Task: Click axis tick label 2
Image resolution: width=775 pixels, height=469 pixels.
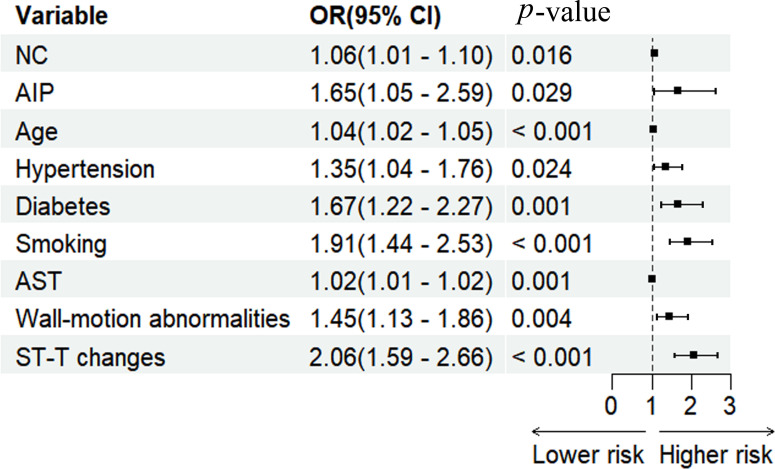Action: (x=690, y=406)
